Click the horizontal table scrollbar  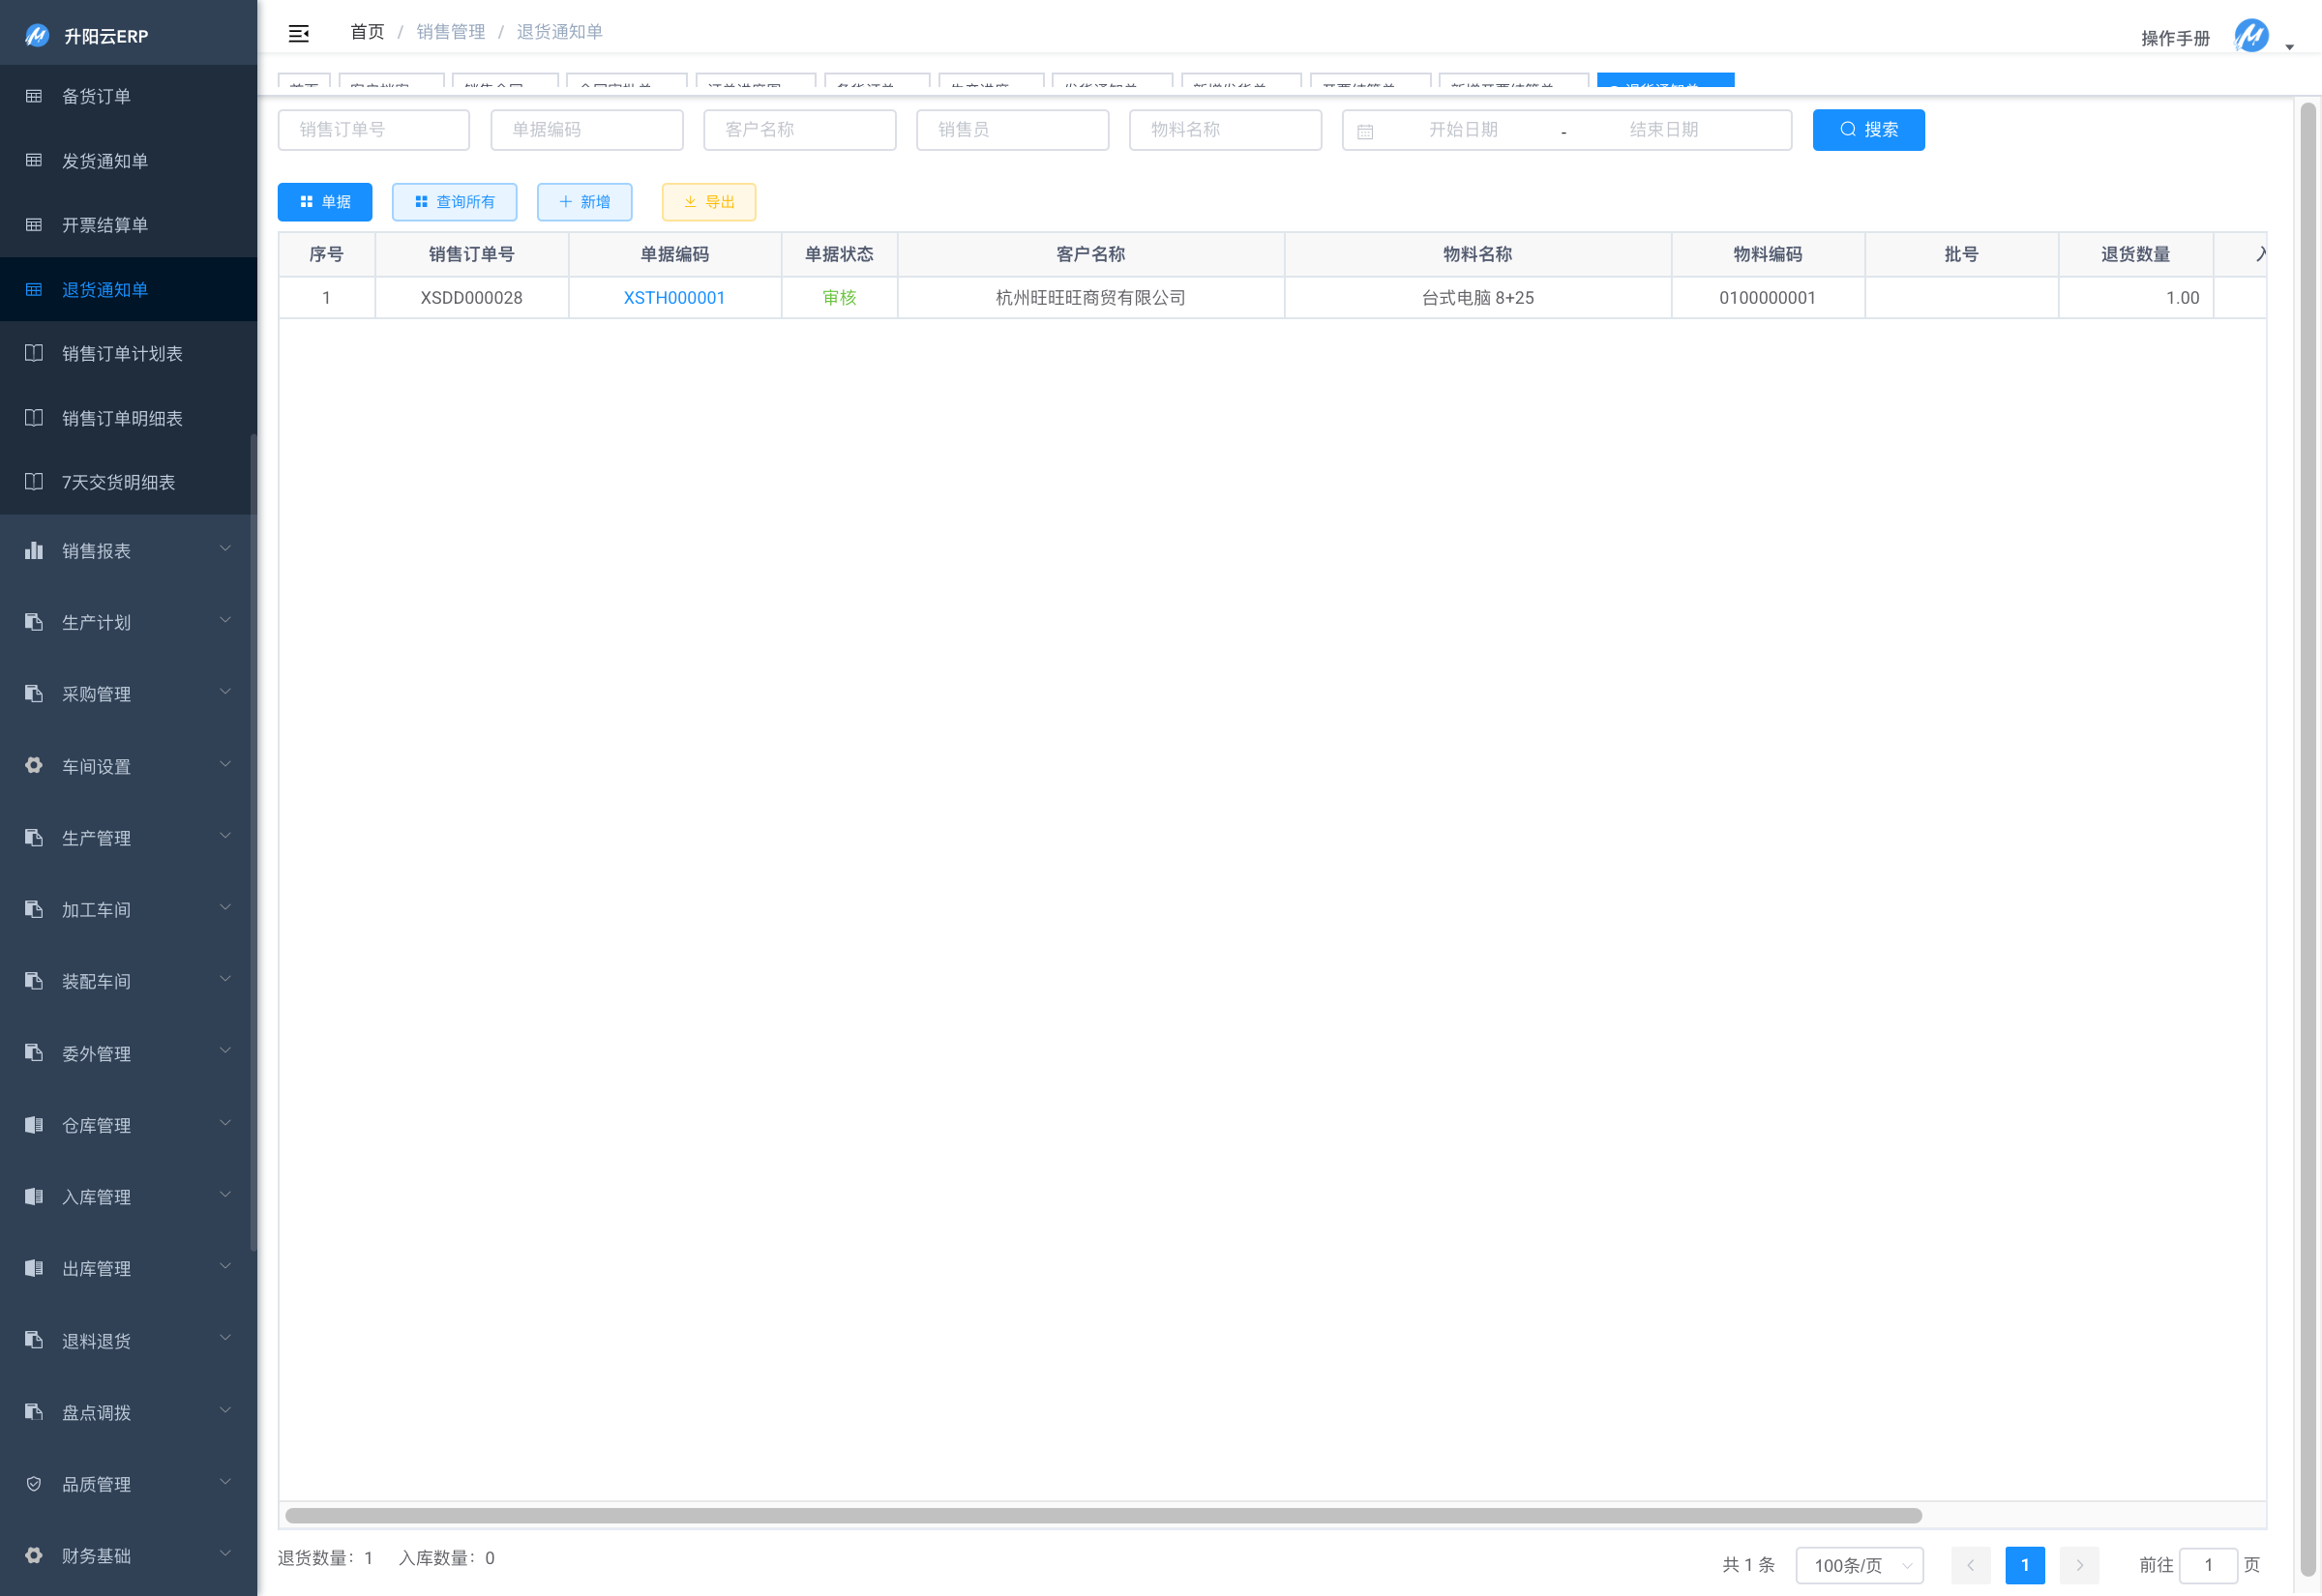[x=1102, y=1515]
